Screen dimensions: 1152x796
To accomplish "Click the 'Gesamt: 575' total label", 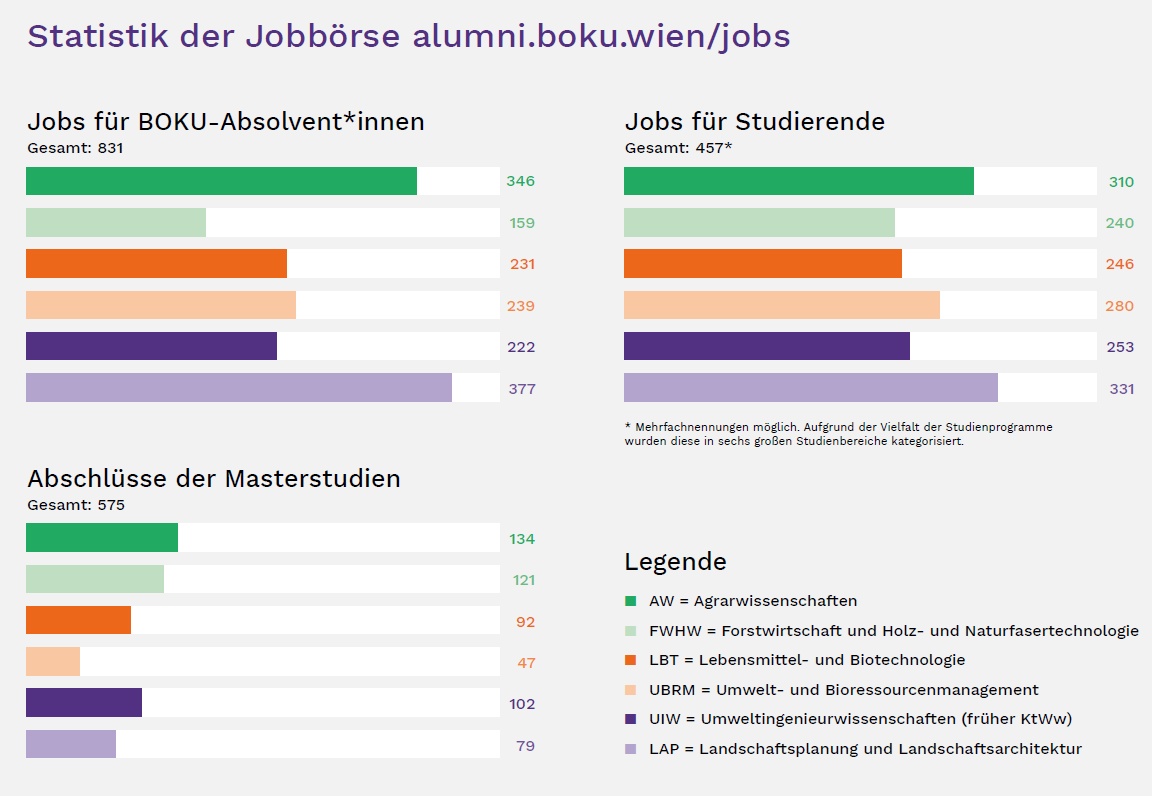I will click(x=76, y=505).
